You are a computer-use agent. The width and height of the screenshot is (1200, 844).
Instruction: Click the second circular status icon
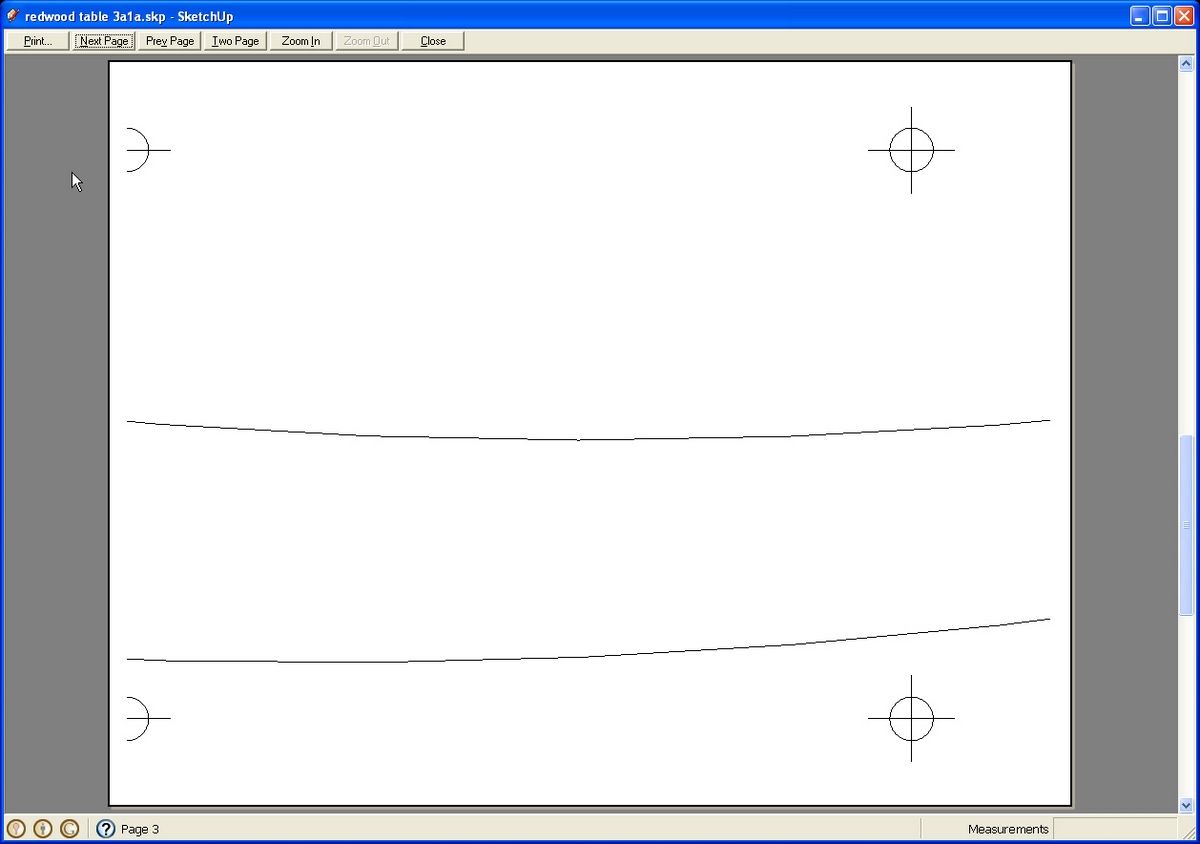(x=43, y=829)
